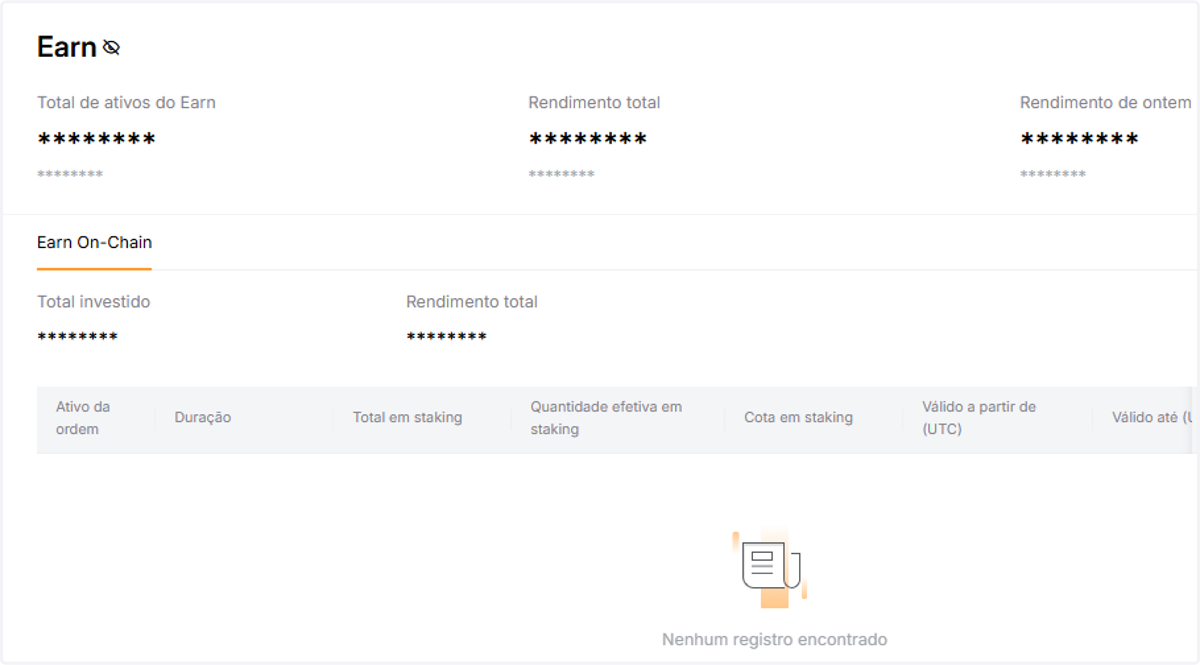The height and width of the screenshot is (665, 1200).
Task: Click hidden value under 'Rendimento de ontem'
Action: pyautogui.click(x=1079, y=139)
